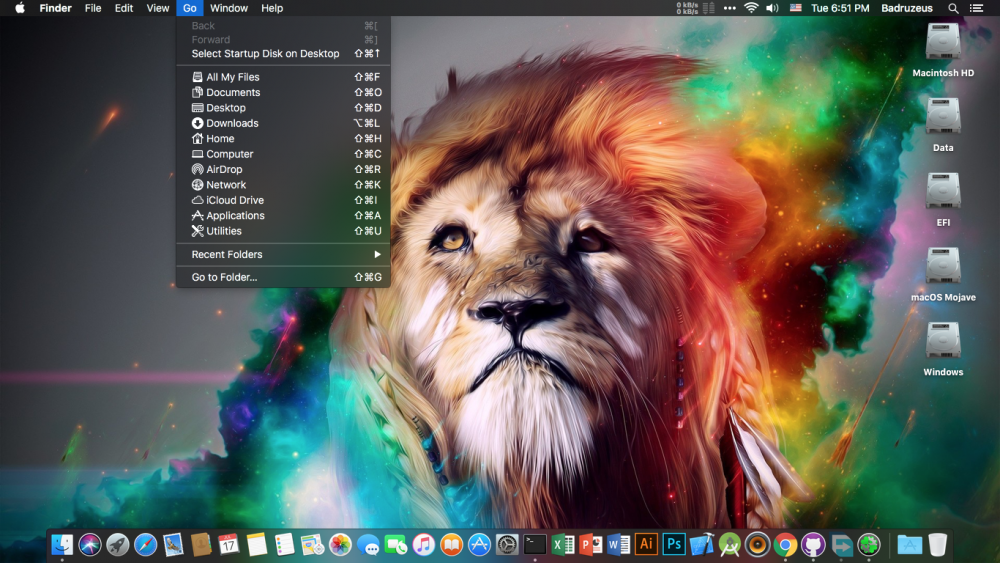The width and height of the screenshot is (1000, 563).
Task: Open Launchpad rocket icon
Action: coord(117,545)
